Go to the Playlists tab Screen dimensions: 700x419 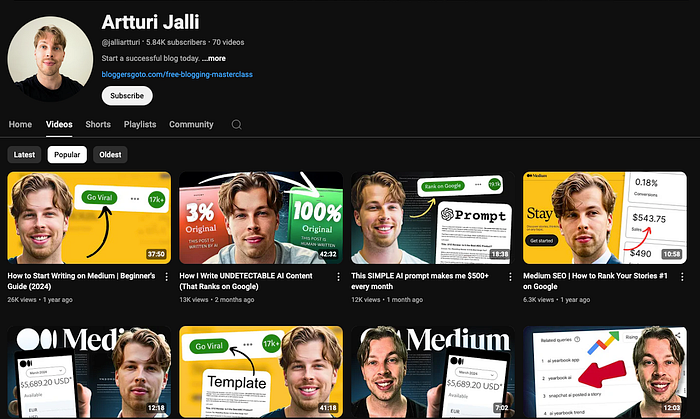click(x=140, y=124)
